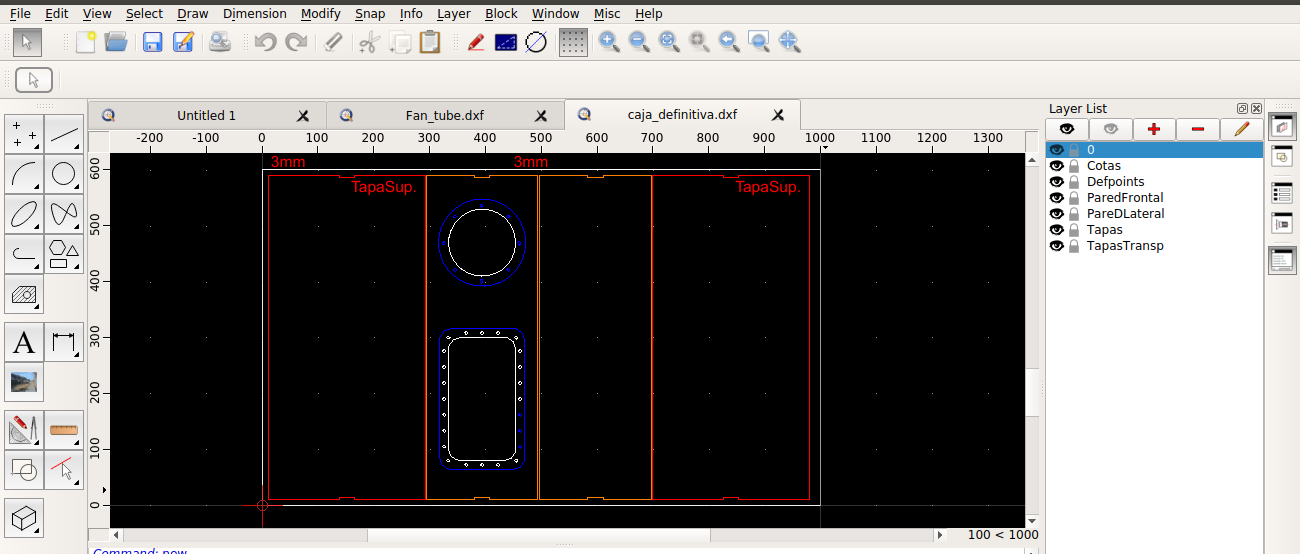
Task: Click the Ellipse tool icon
Action: (24, 215)
